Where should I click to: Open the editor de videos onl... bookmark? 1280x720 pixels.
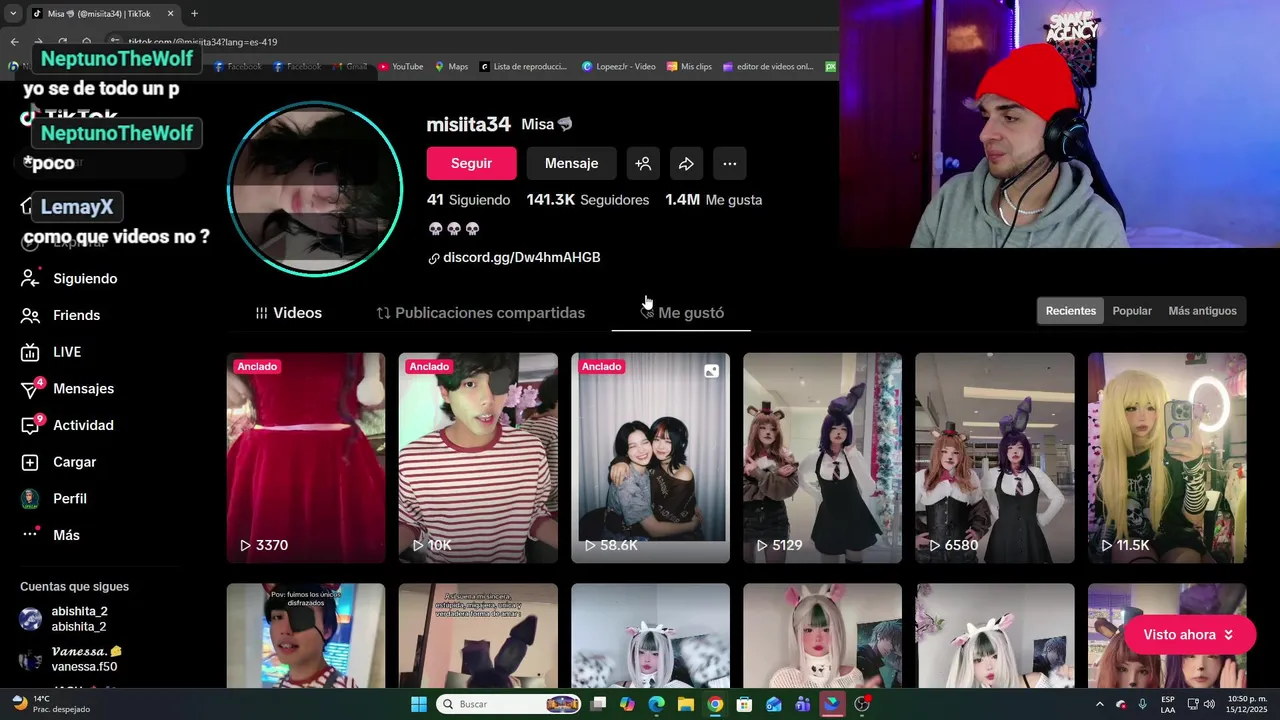pyautogui.click(x=768, y=67)
